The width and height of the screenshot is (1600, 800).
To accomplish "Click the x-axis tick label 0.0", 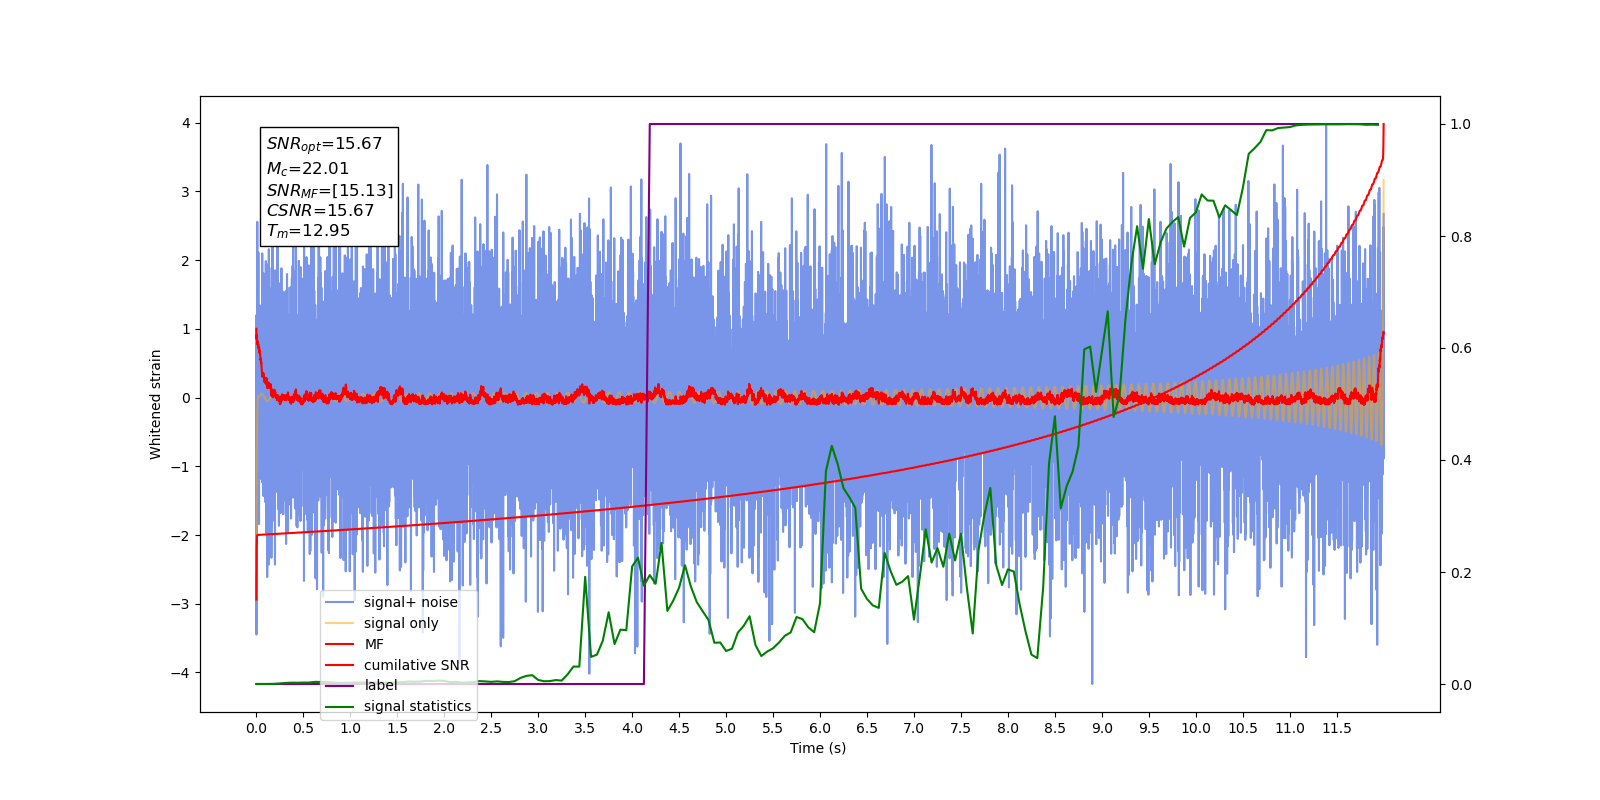I will (x=256, y=728).
